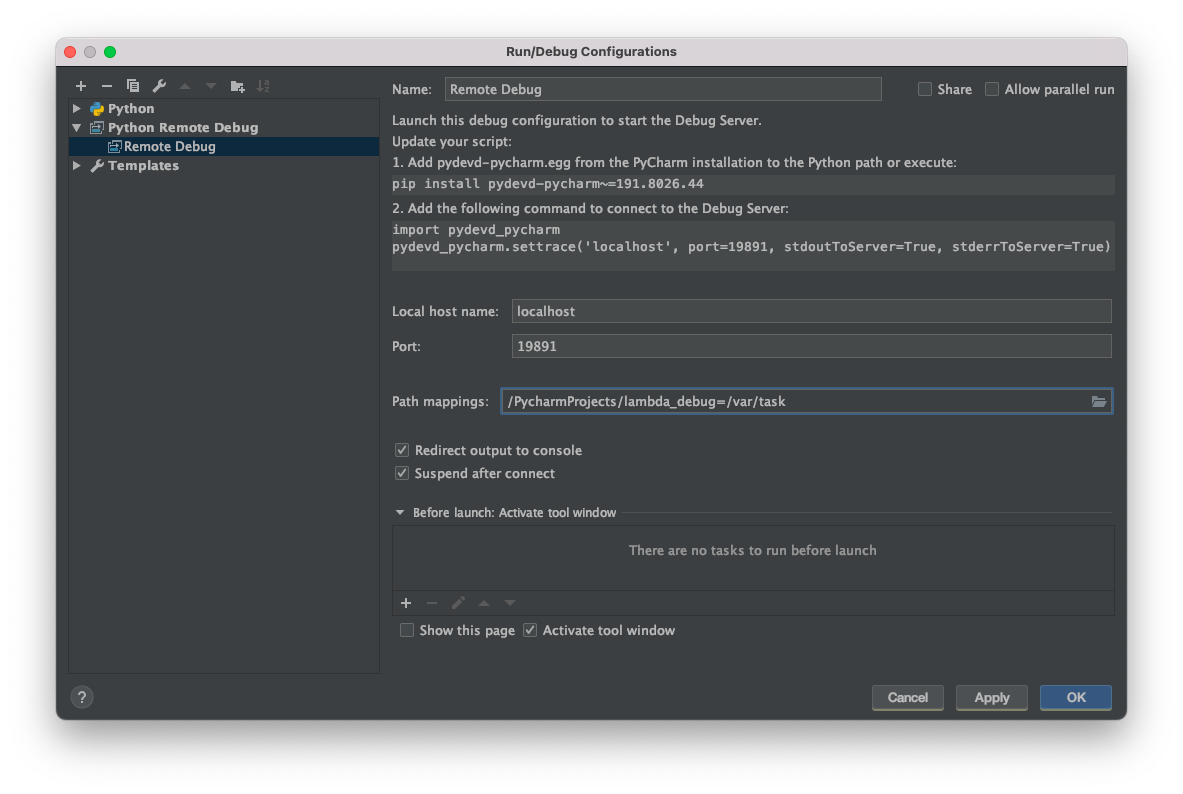The width and height of the screenshot is (1183, 794).
Task: Expand the Templates tree item
Action: click(77, 165)
